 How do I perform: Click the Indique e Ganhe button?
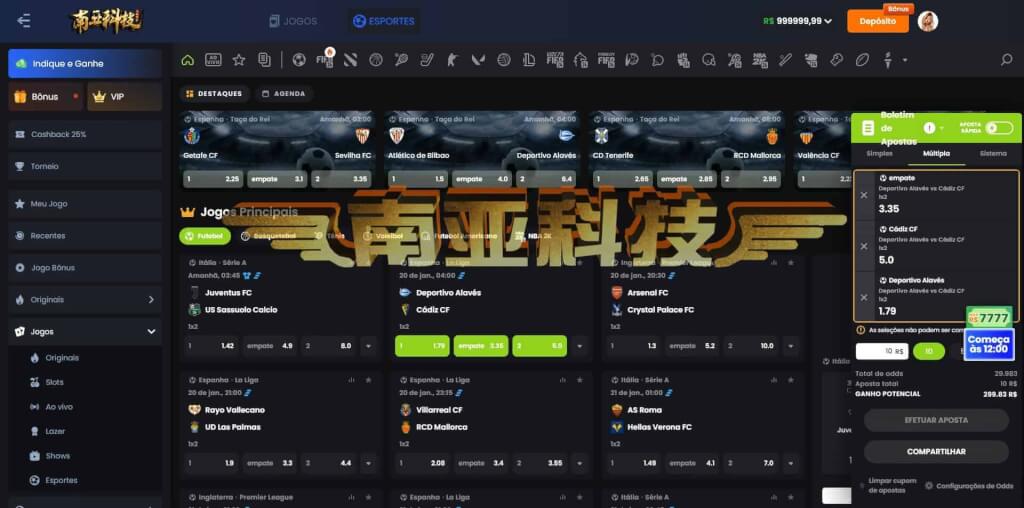pyautogui.click(x=85, y=63)
